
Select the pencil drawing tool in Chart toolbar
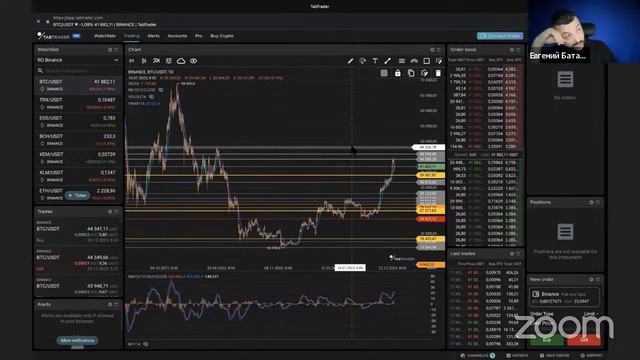pyautogui.click(x=350, y=61)
